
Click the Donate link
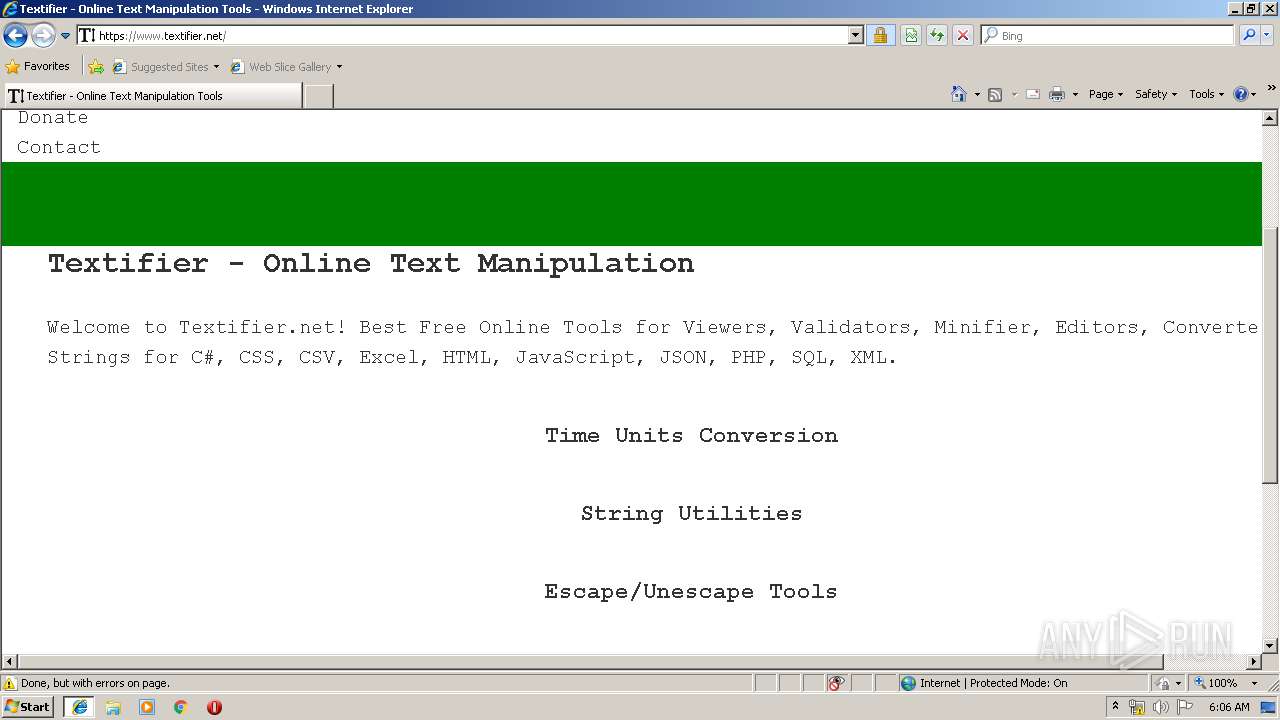coord(53,118)
